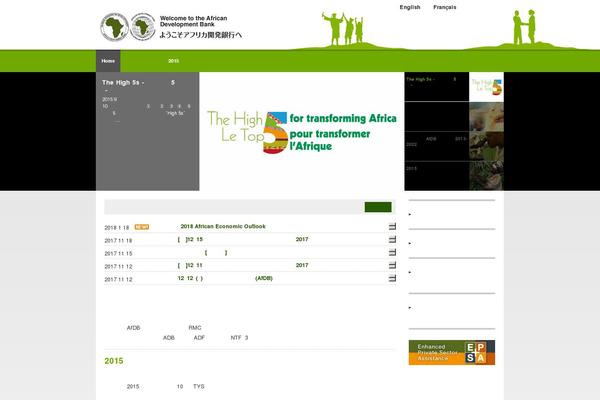Image resolution: width=600 pixels, height=400 pixels.
Task: Switch site language to English
Action: click(x=410, y=7)
